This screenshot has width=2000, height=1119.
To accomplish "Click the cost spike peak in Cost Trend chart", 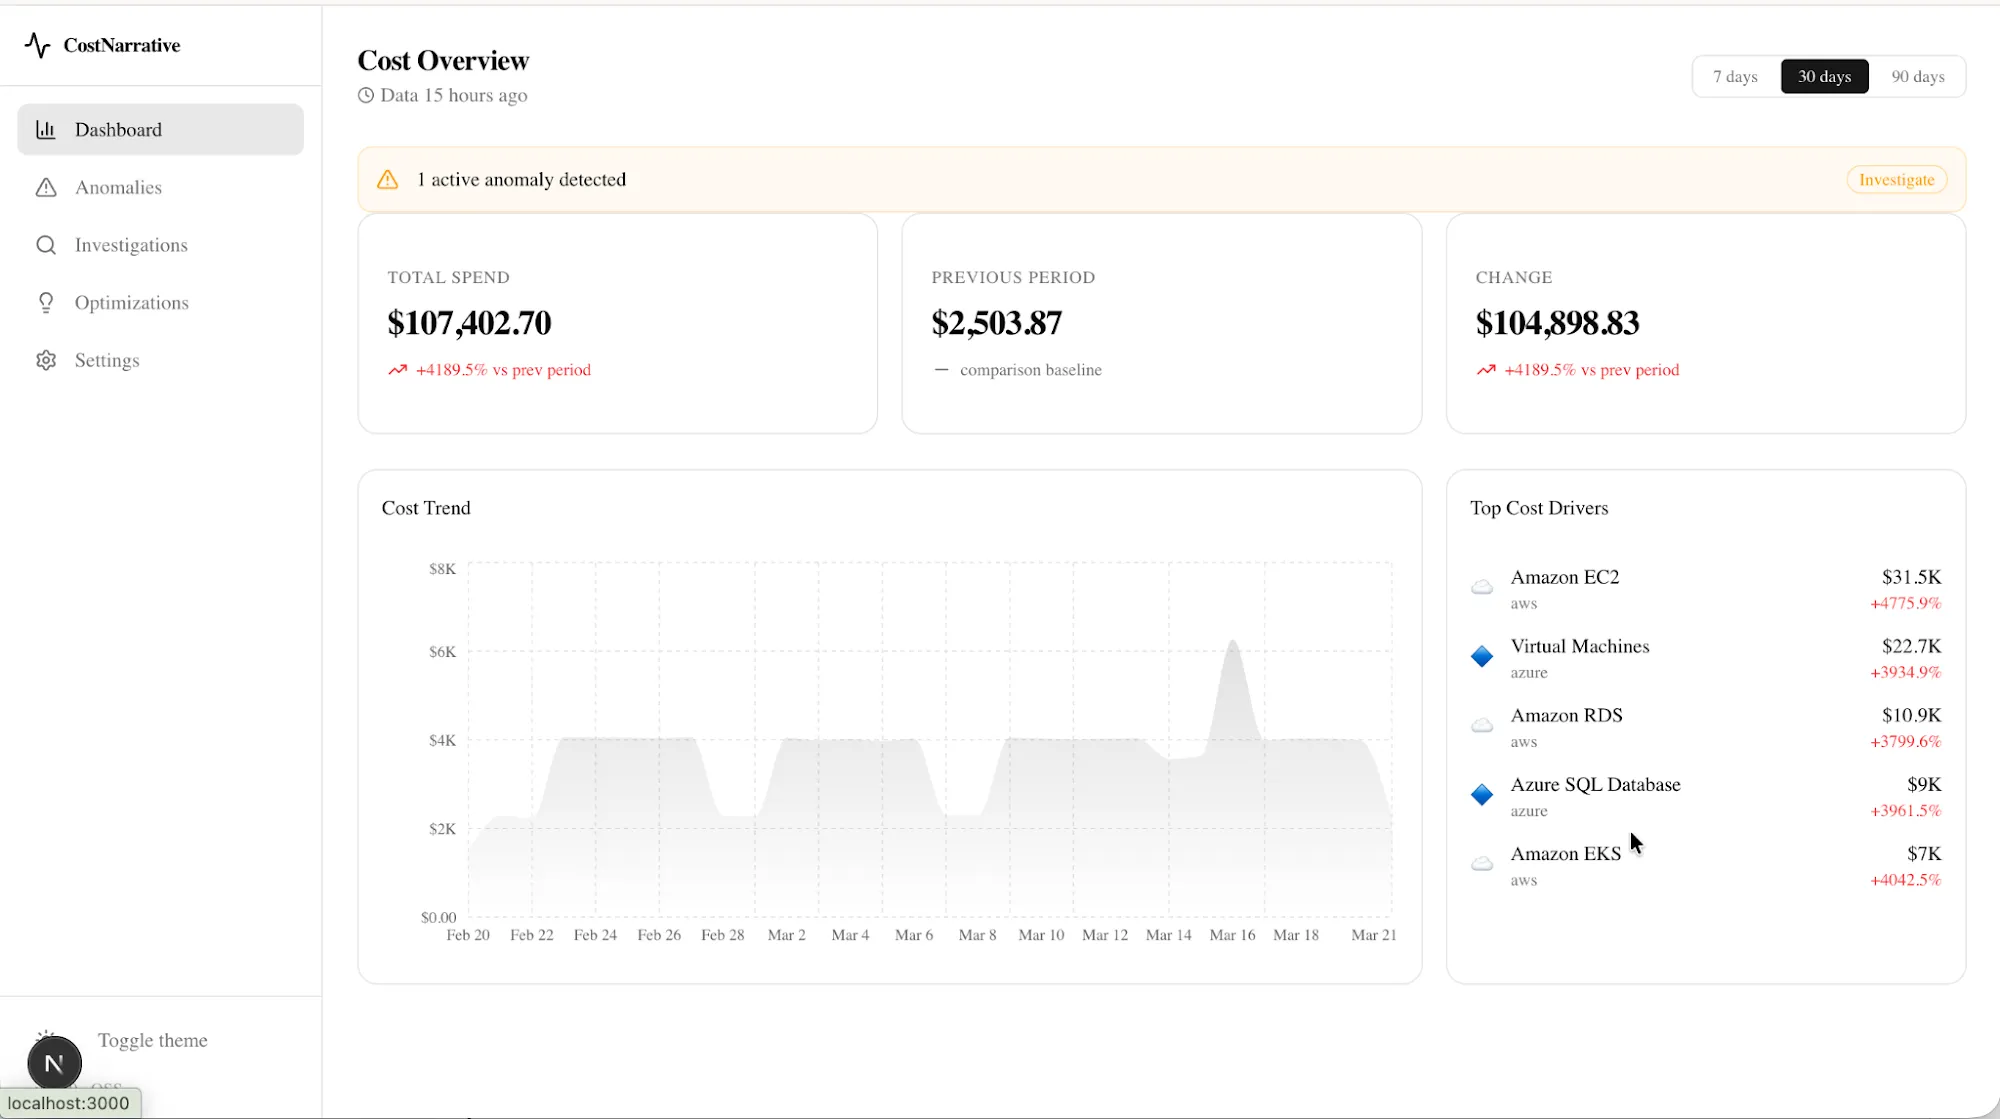I will pos(1233,642).
